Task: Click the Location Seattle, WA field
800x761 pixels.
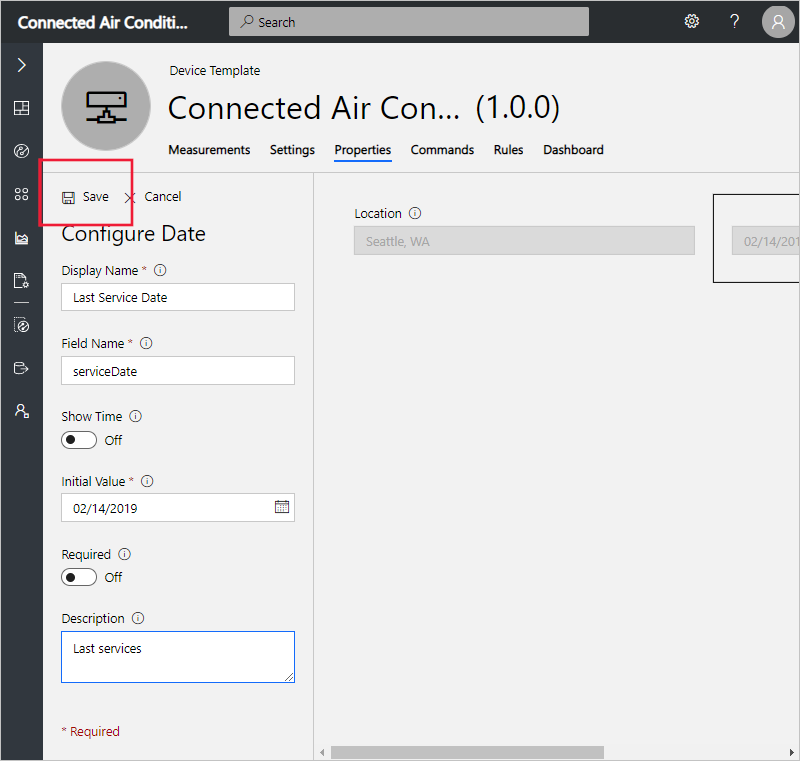Action: (524, 241)
